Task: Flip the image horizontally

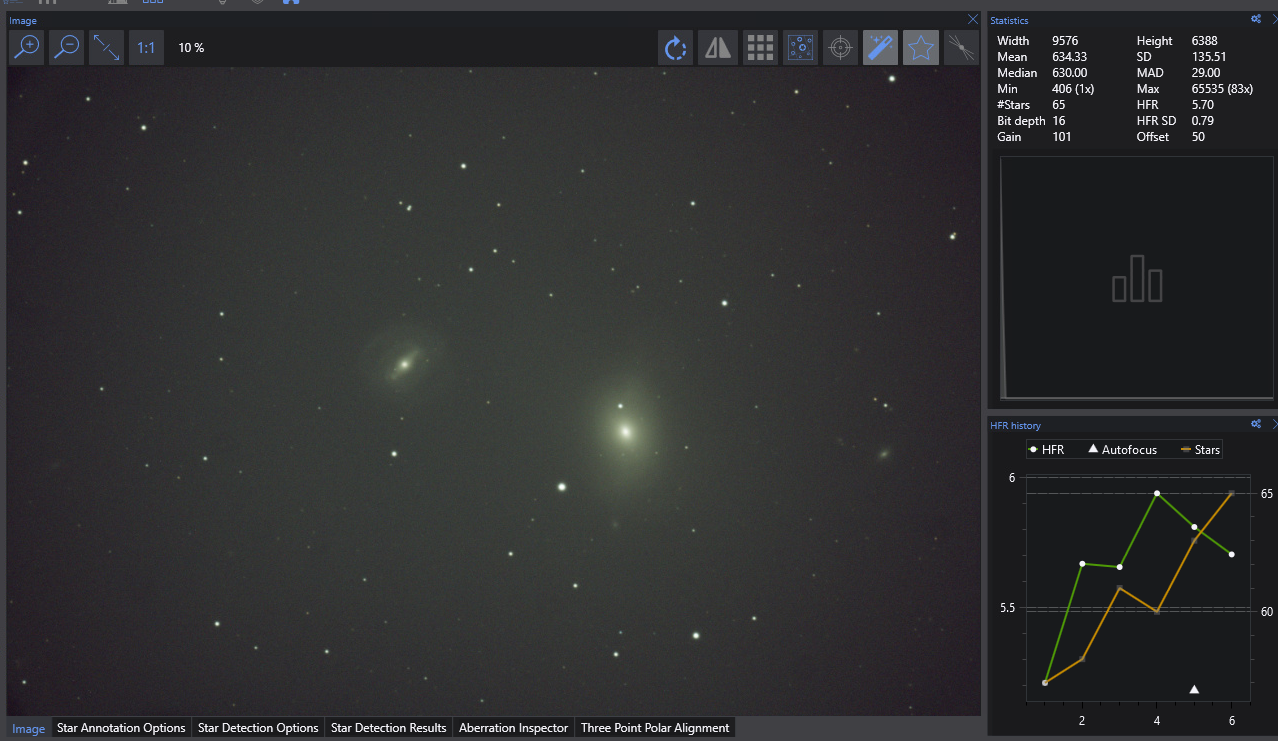Action: tap(718, 47)
